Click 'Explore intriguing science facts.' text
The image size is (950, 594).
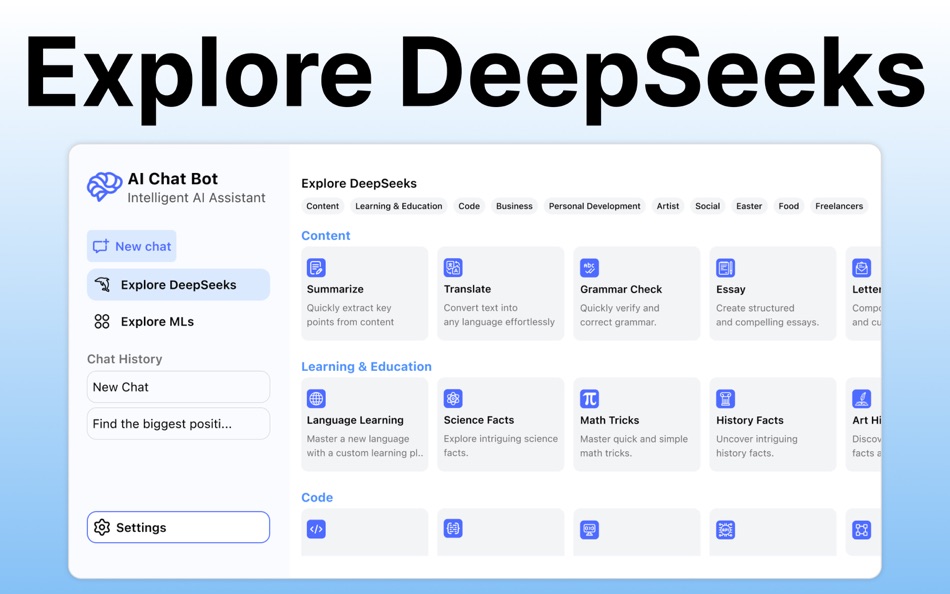point(500,446)
